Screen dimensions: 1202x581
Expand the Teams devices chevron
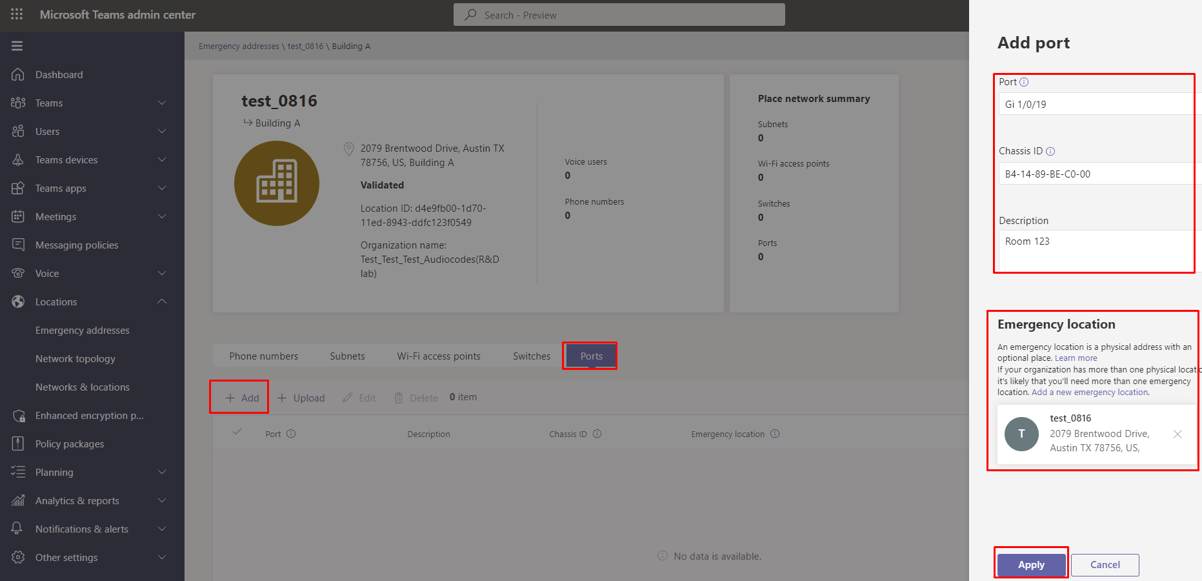tap(162, 160)
